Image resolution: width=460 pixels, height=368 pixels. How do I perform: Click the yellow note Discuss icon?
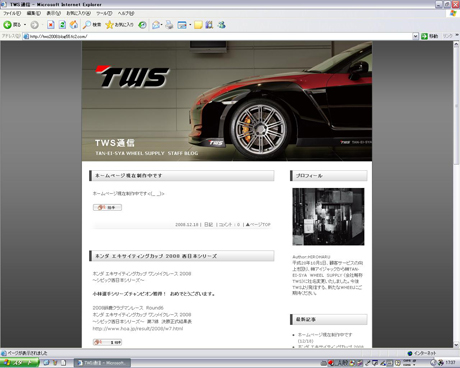(198, 25)
